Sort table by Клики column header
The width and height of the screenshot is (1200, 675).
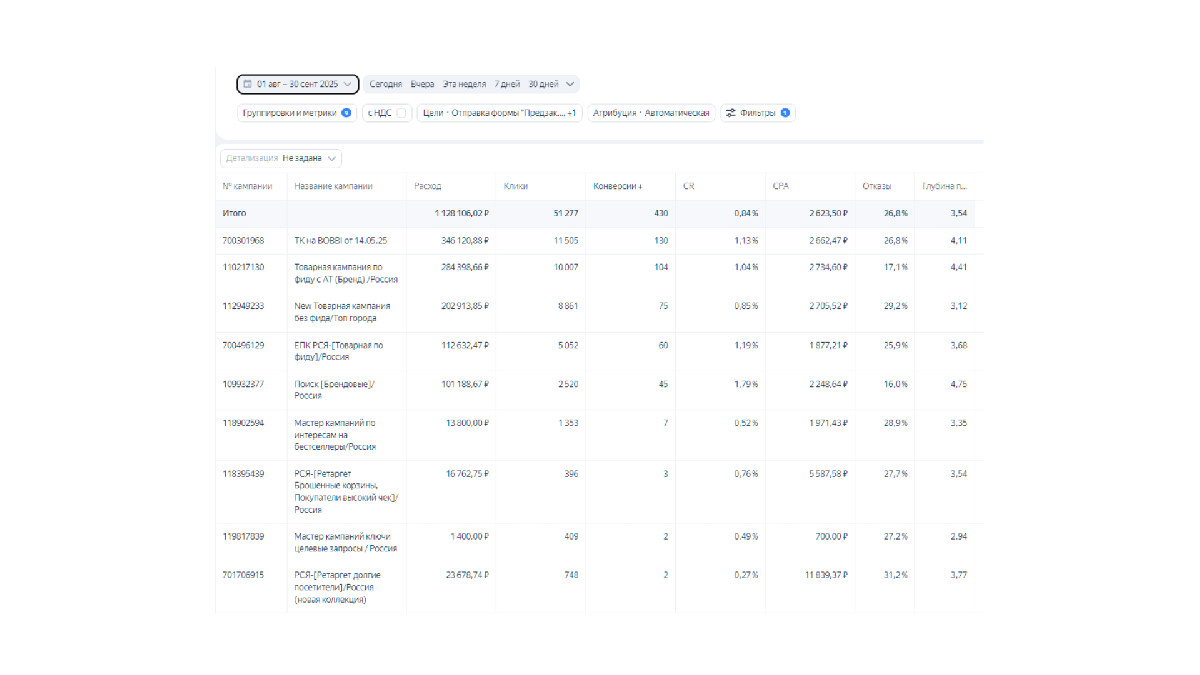tap(516, 186)
